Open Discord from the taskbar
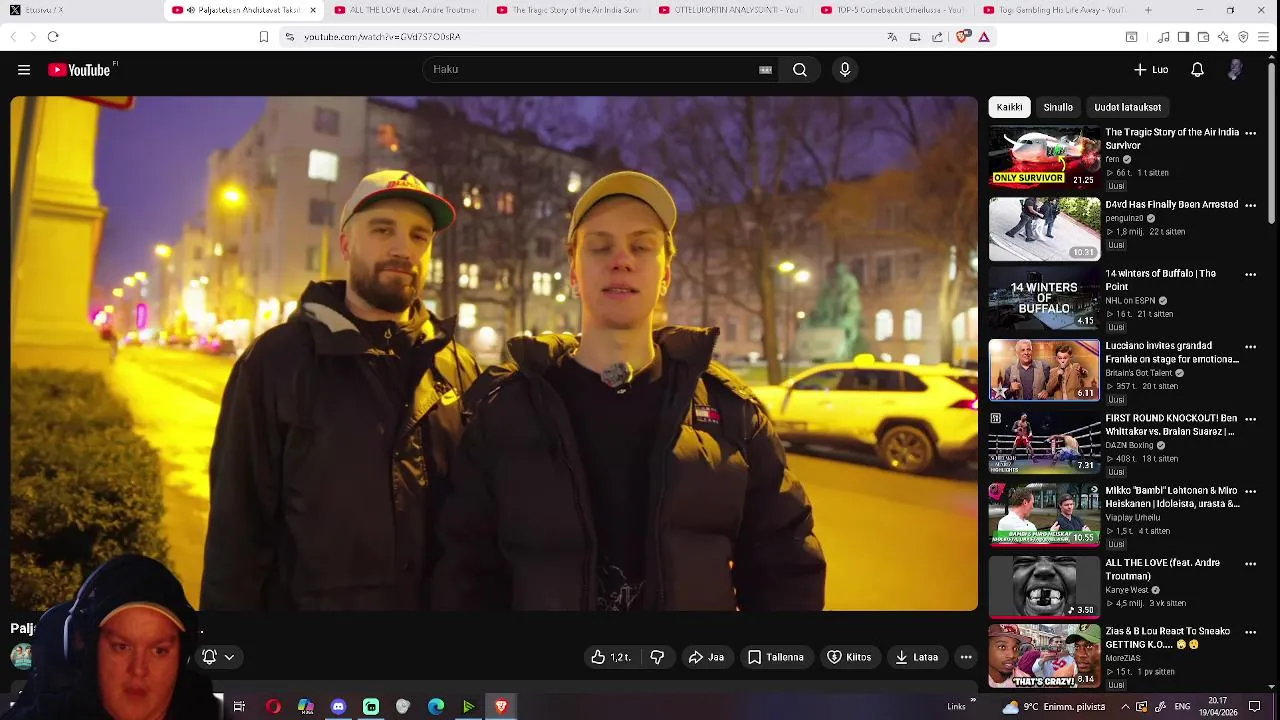Image resolution: width=1280 pixels, height=720 pixels. tap(338, 707)
